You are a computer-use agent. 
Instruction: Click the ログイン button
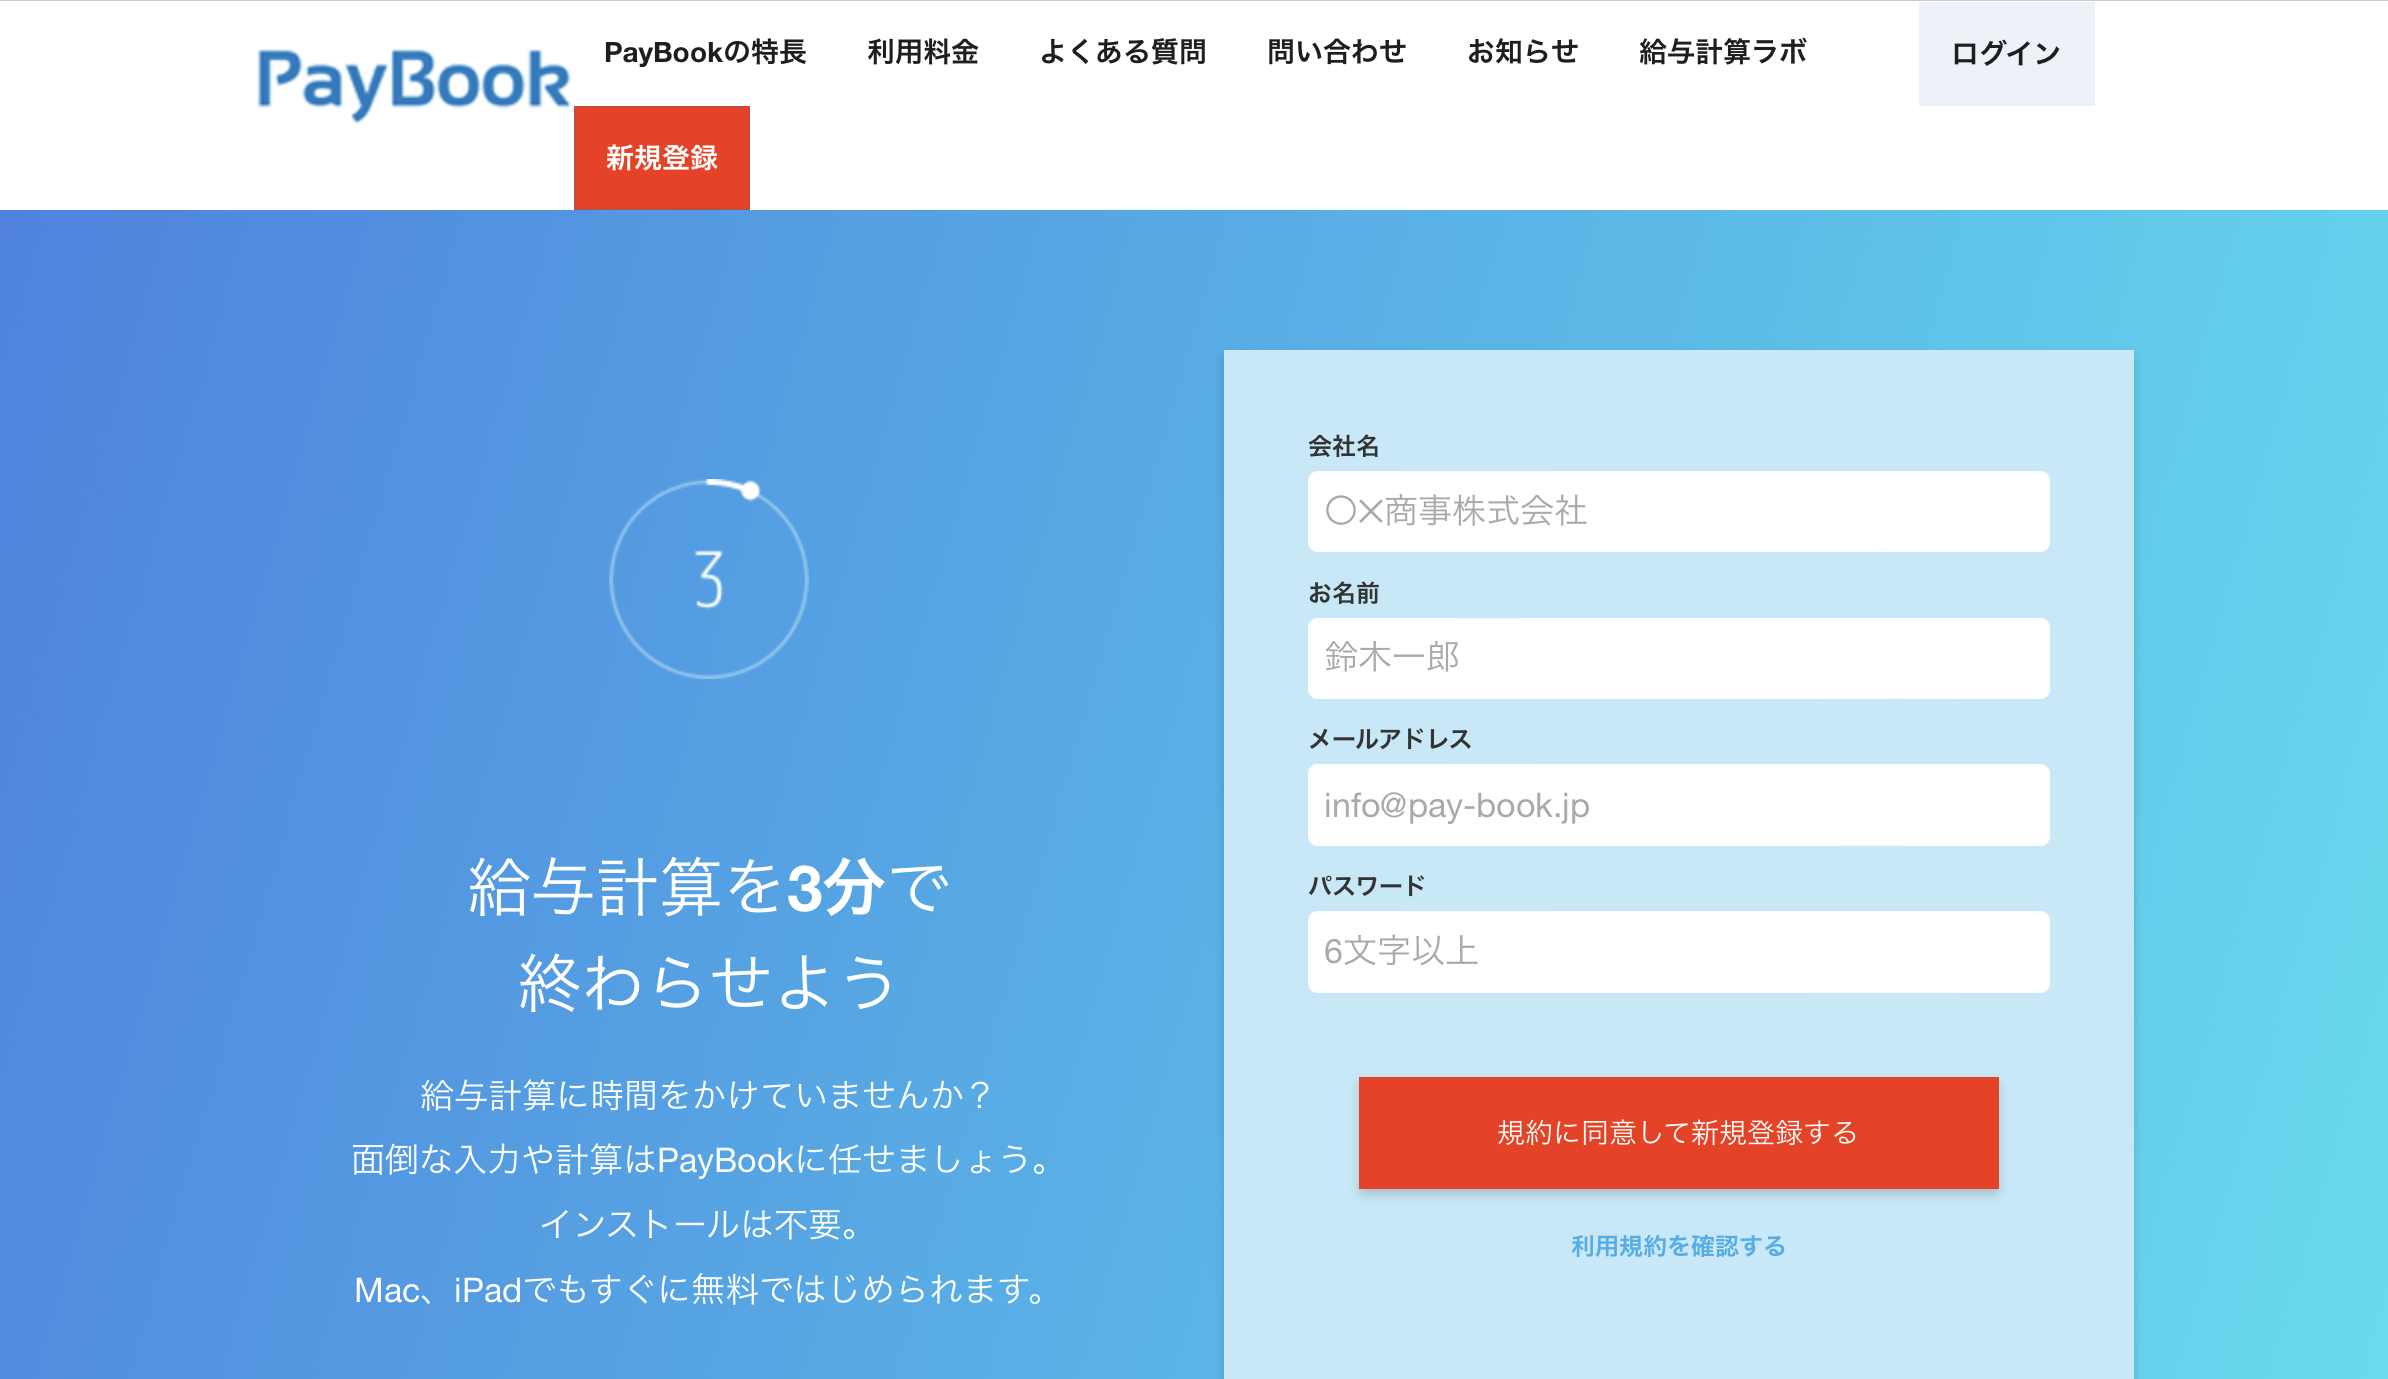(x=2006, y=53)
